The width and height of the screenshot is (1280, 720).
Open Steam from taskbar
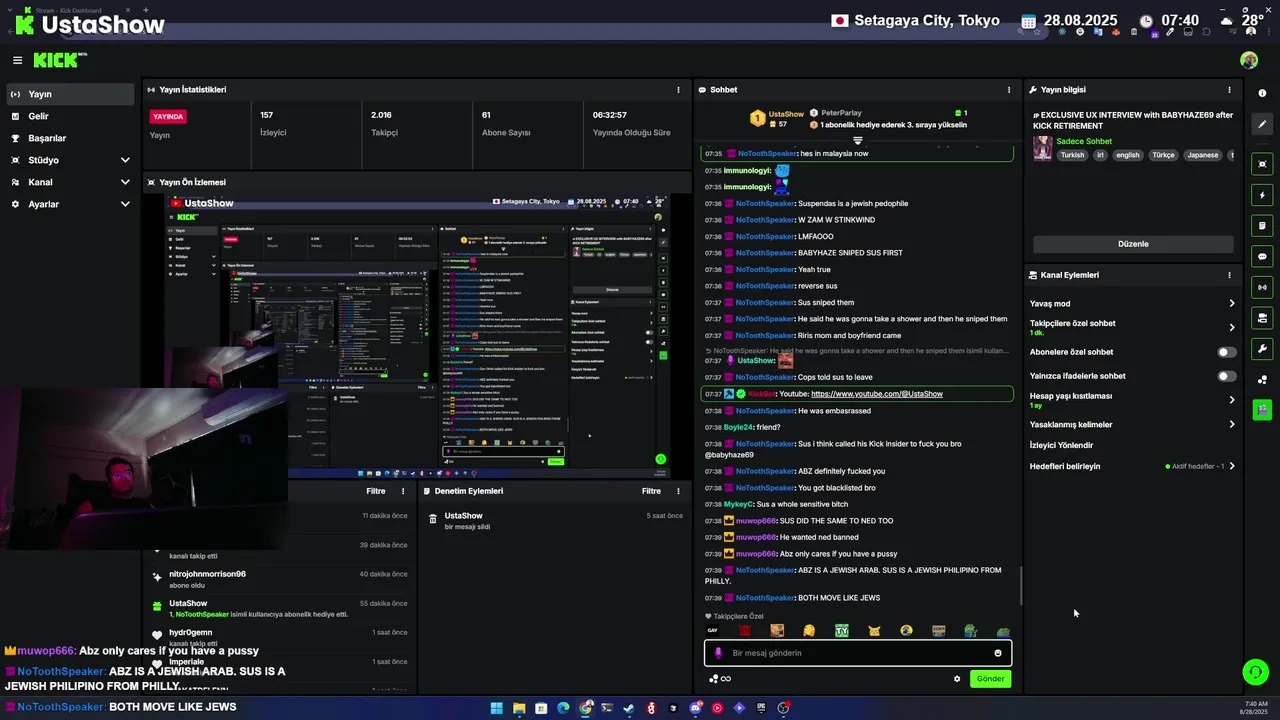629,708
